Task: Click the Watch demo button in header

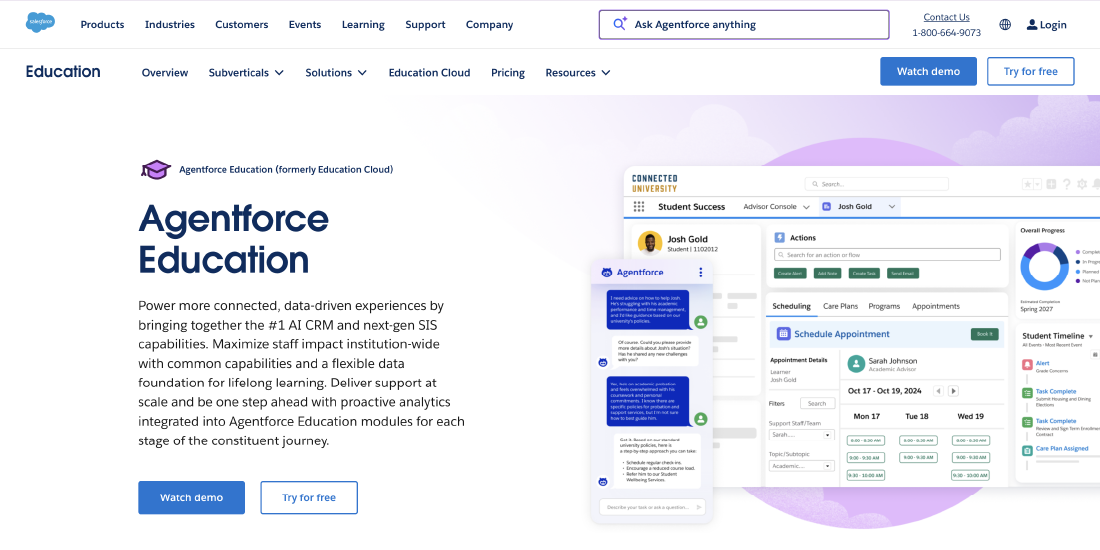Action: click(928, 71)
